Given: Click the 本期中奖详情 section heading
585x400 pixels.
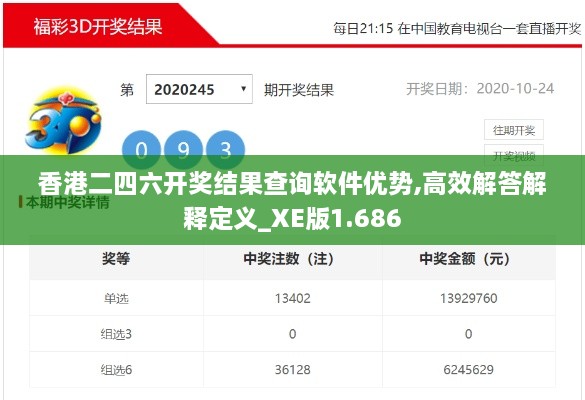Looking at the screenshot, I should [68, 202].
